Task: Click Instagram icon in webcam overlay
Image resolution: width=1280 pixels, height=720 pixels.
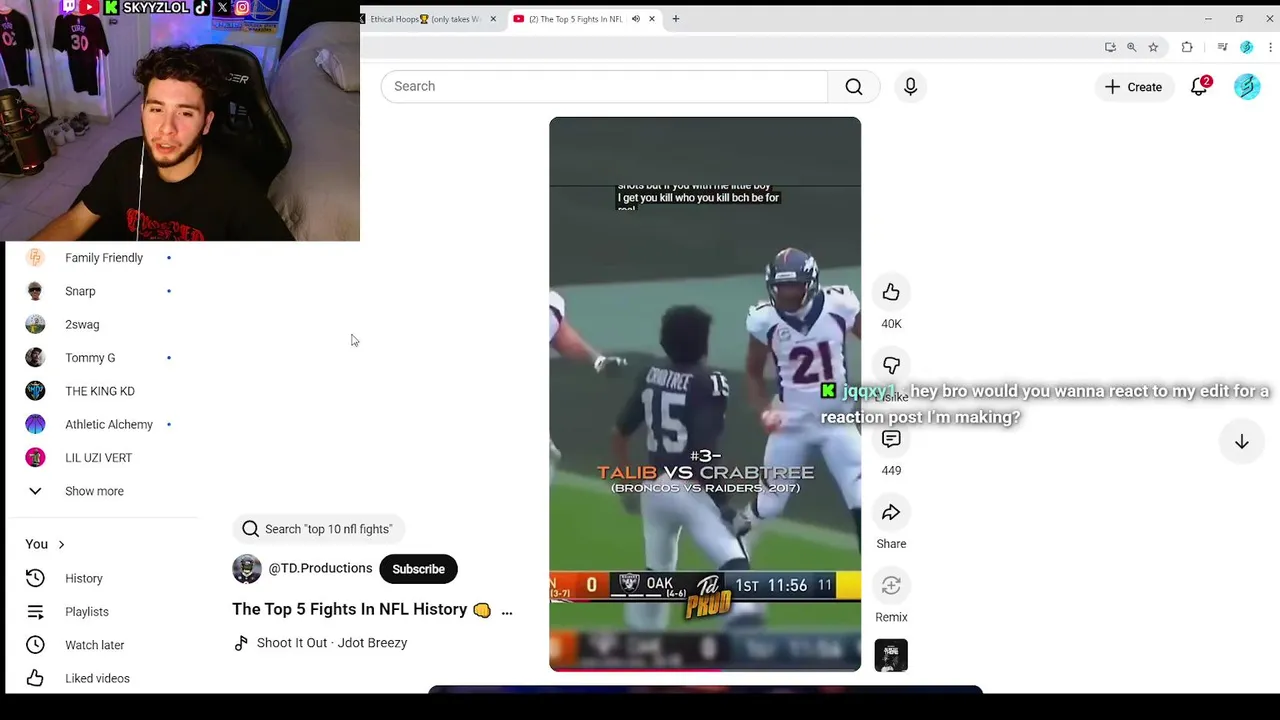Action: (242, 7)
